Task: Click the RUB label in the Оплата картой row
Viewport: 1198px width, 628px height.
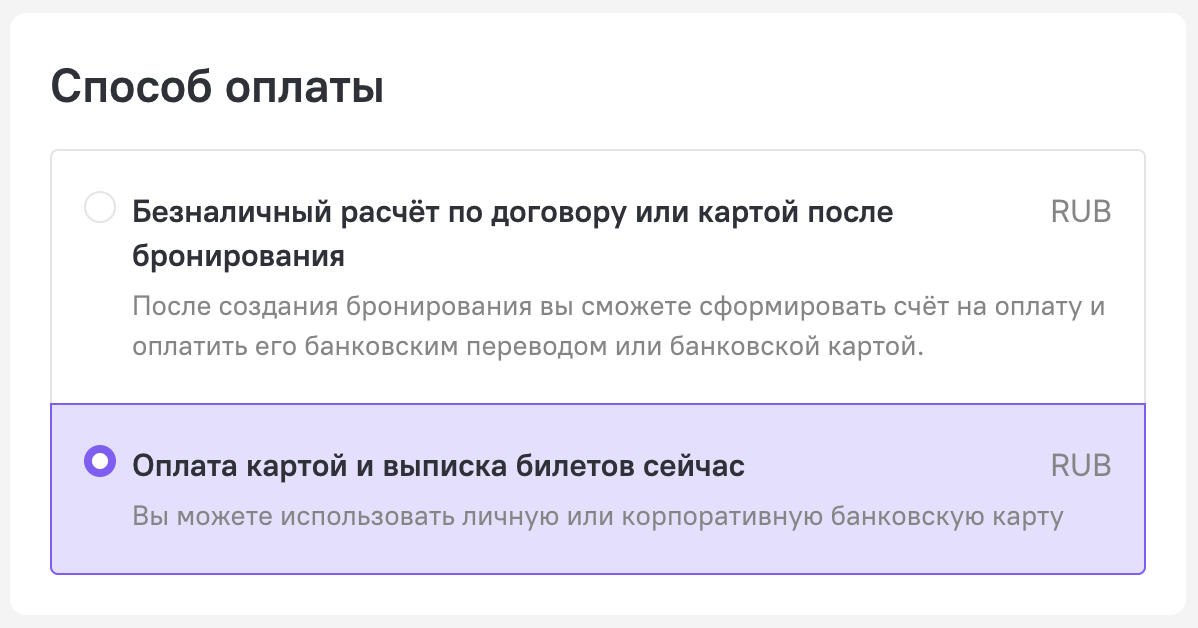Action: coord(1080,465)
